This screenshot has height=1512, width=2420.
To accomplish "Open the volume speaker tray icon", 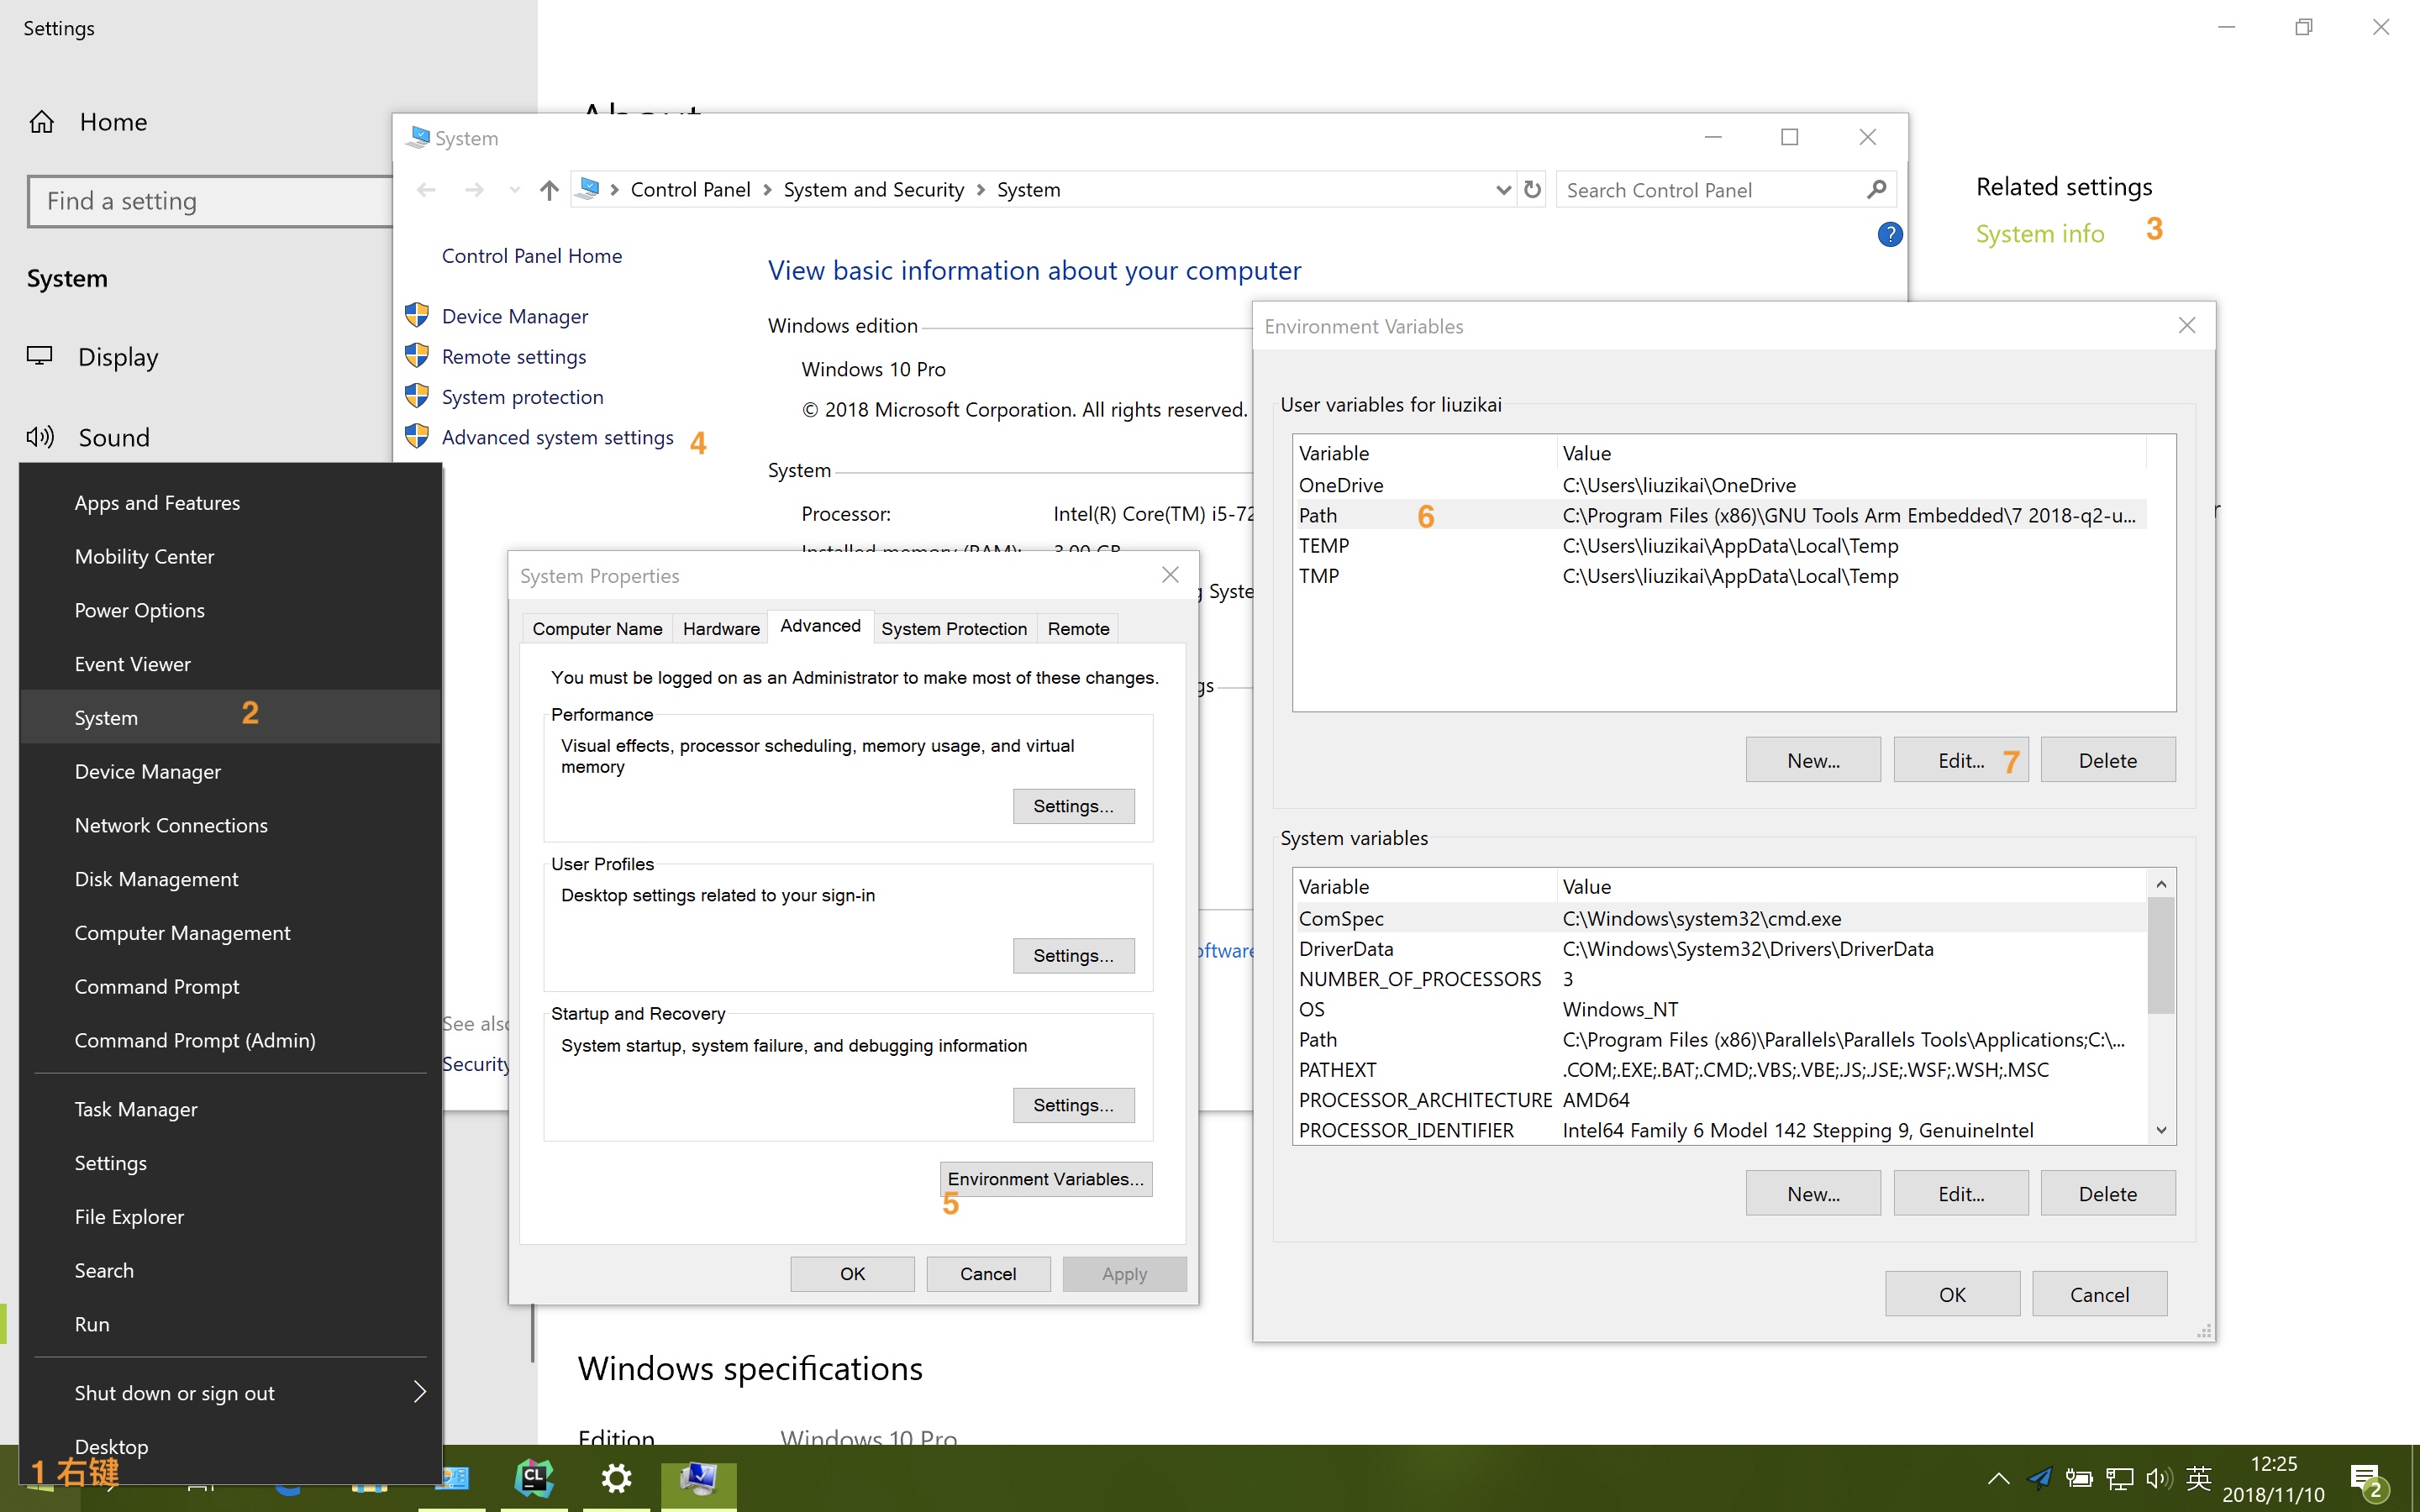I will tap(2158, 1478).
